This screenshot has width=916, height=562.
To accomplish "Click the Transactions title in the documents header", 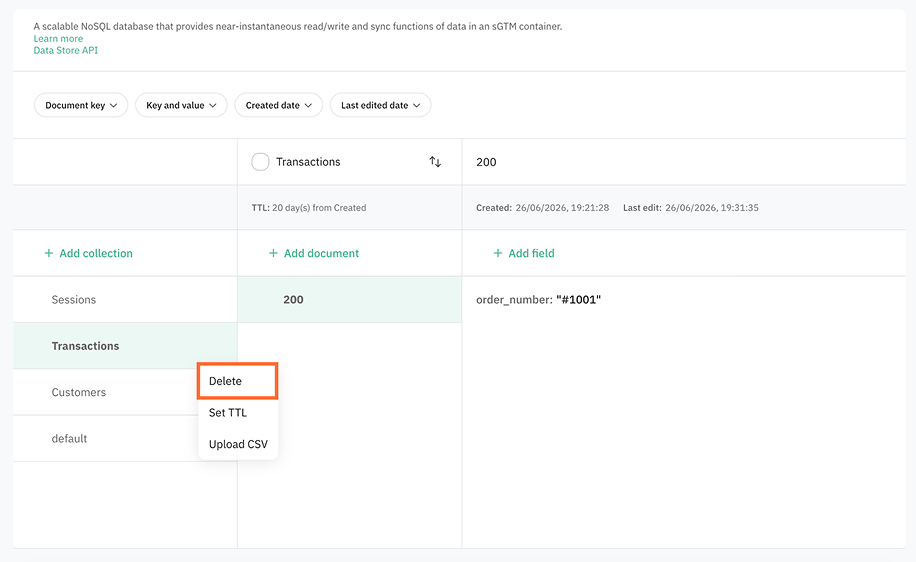I will click(x=308, y=162).
